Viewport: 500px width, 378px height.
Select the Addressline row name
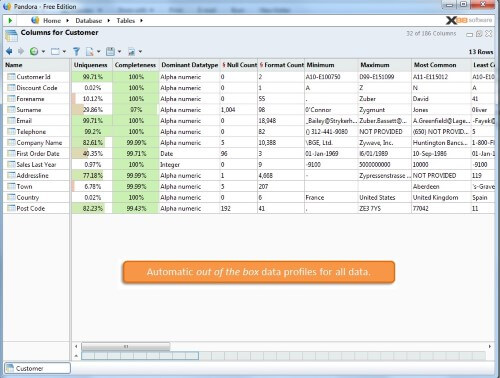pos(32,176)
